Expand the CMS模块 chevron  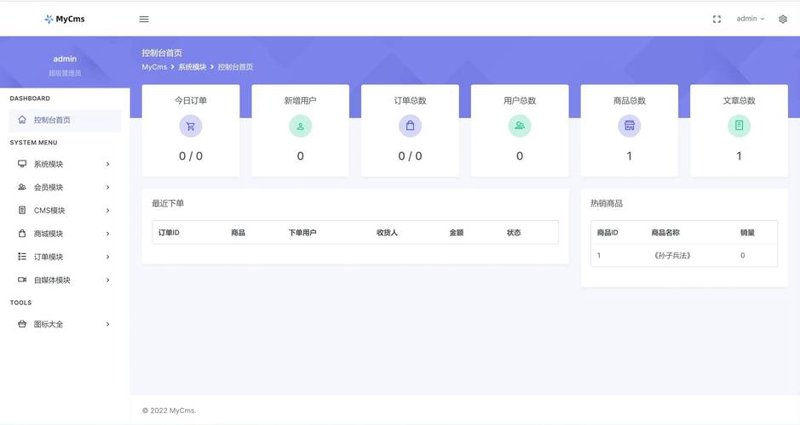click(108, 210)
